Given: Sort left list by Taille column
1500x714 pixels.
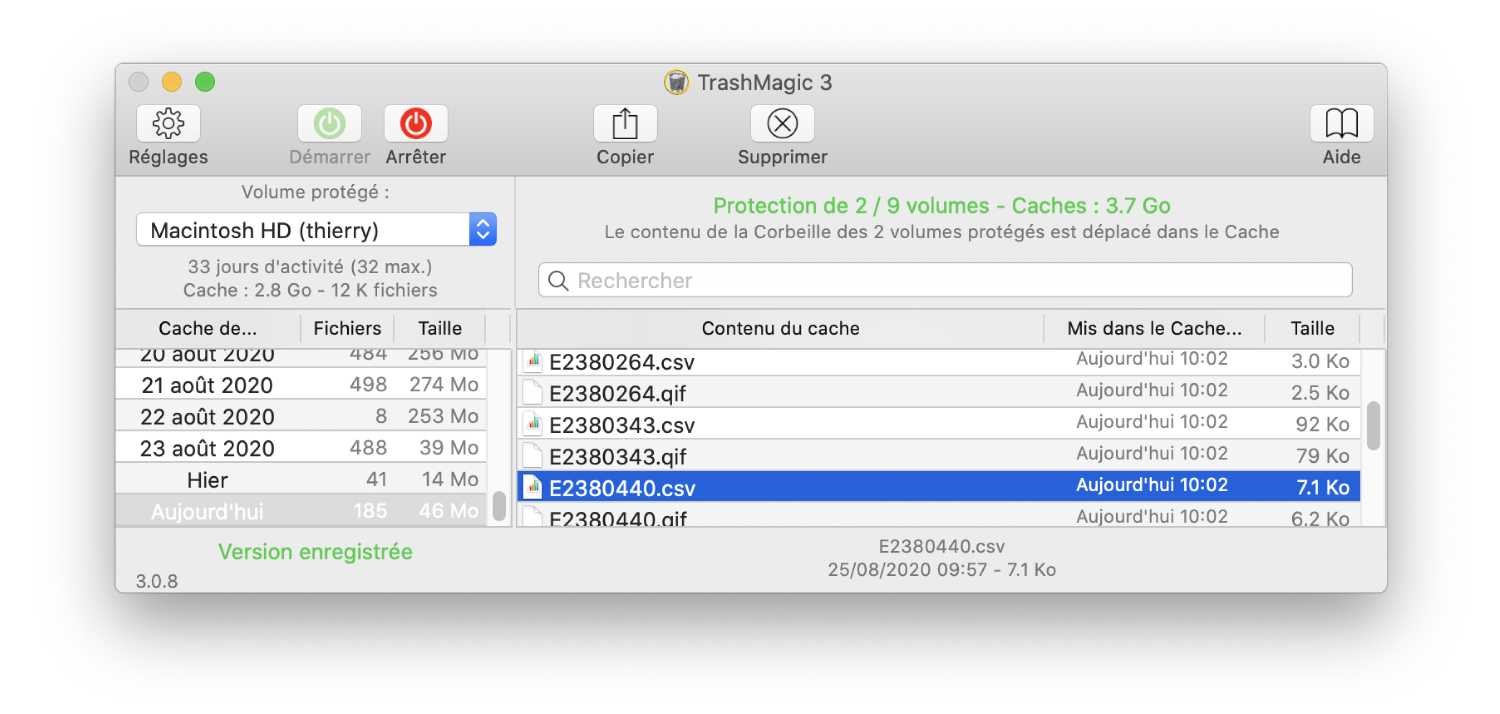Looking at the screenshot, I should click(440, 328).
